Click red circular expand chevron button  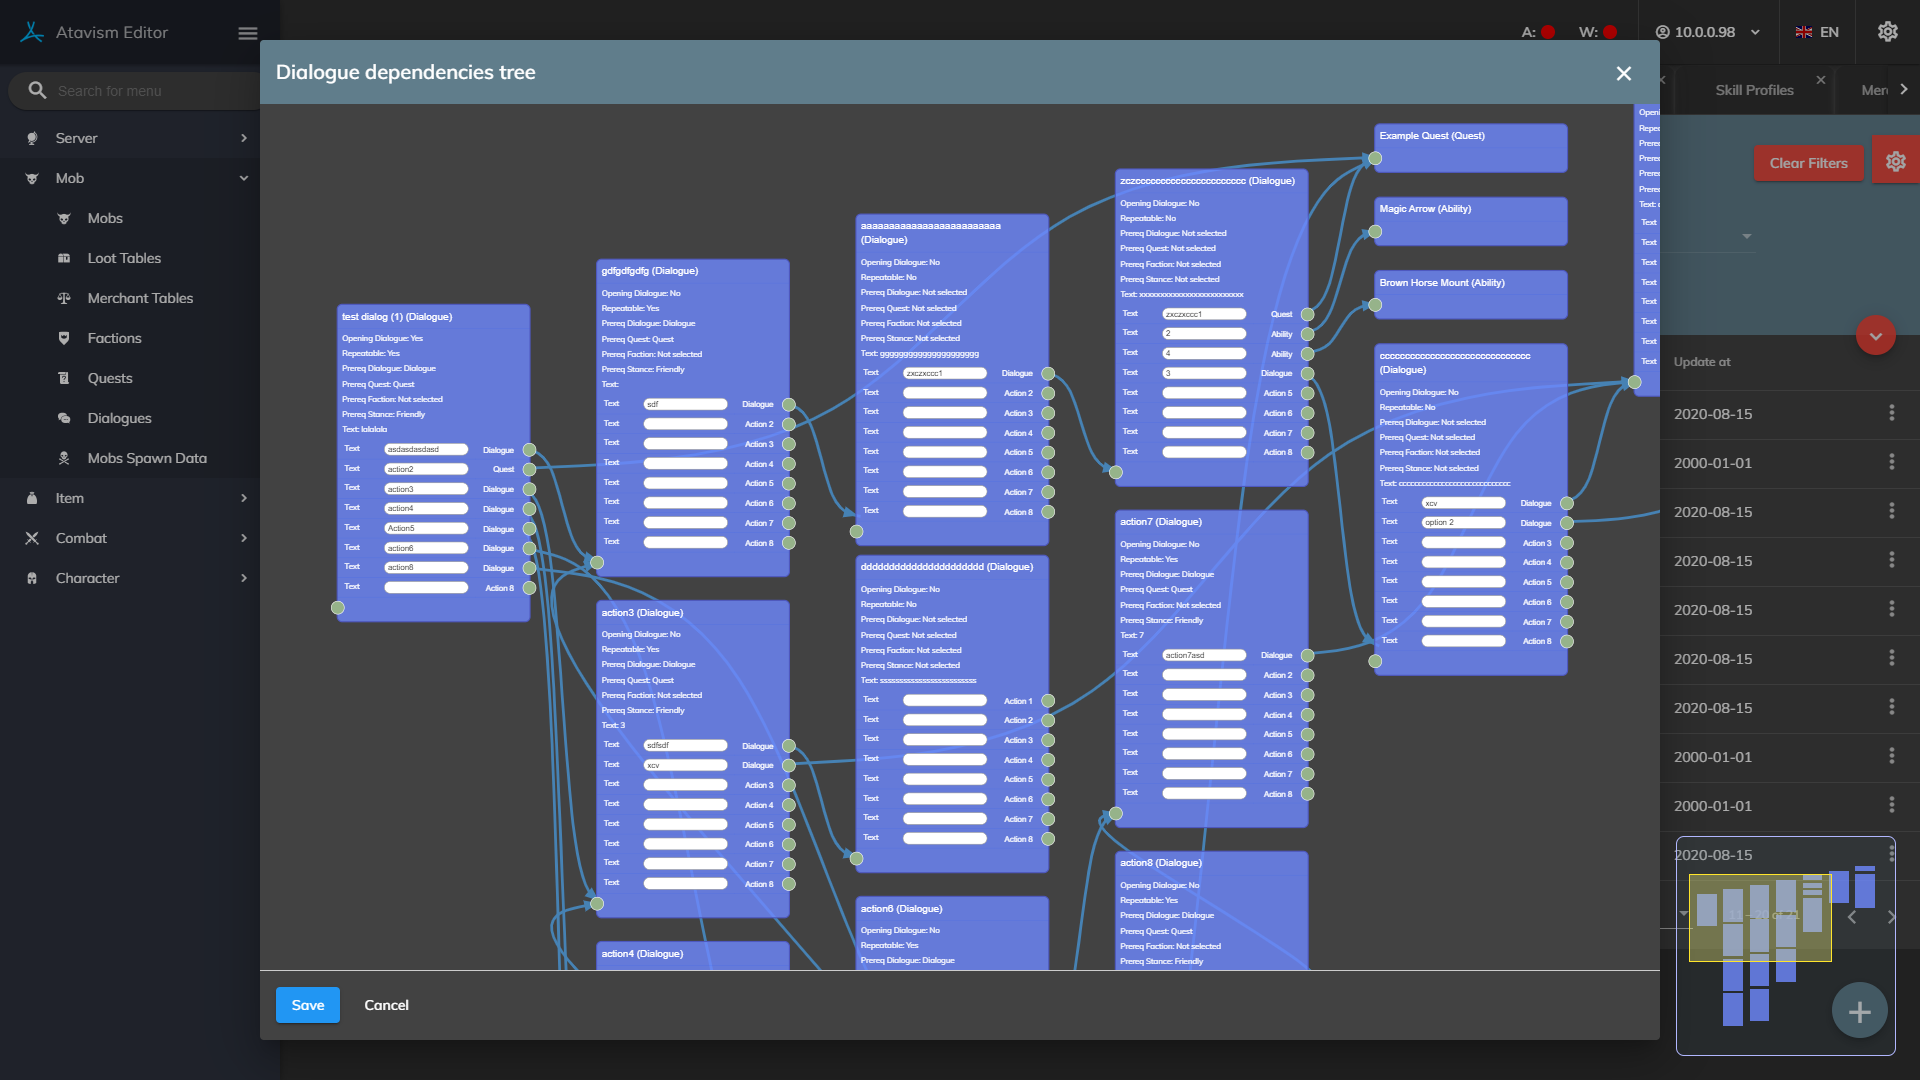pyautogui.click(x=1875, y=336)
